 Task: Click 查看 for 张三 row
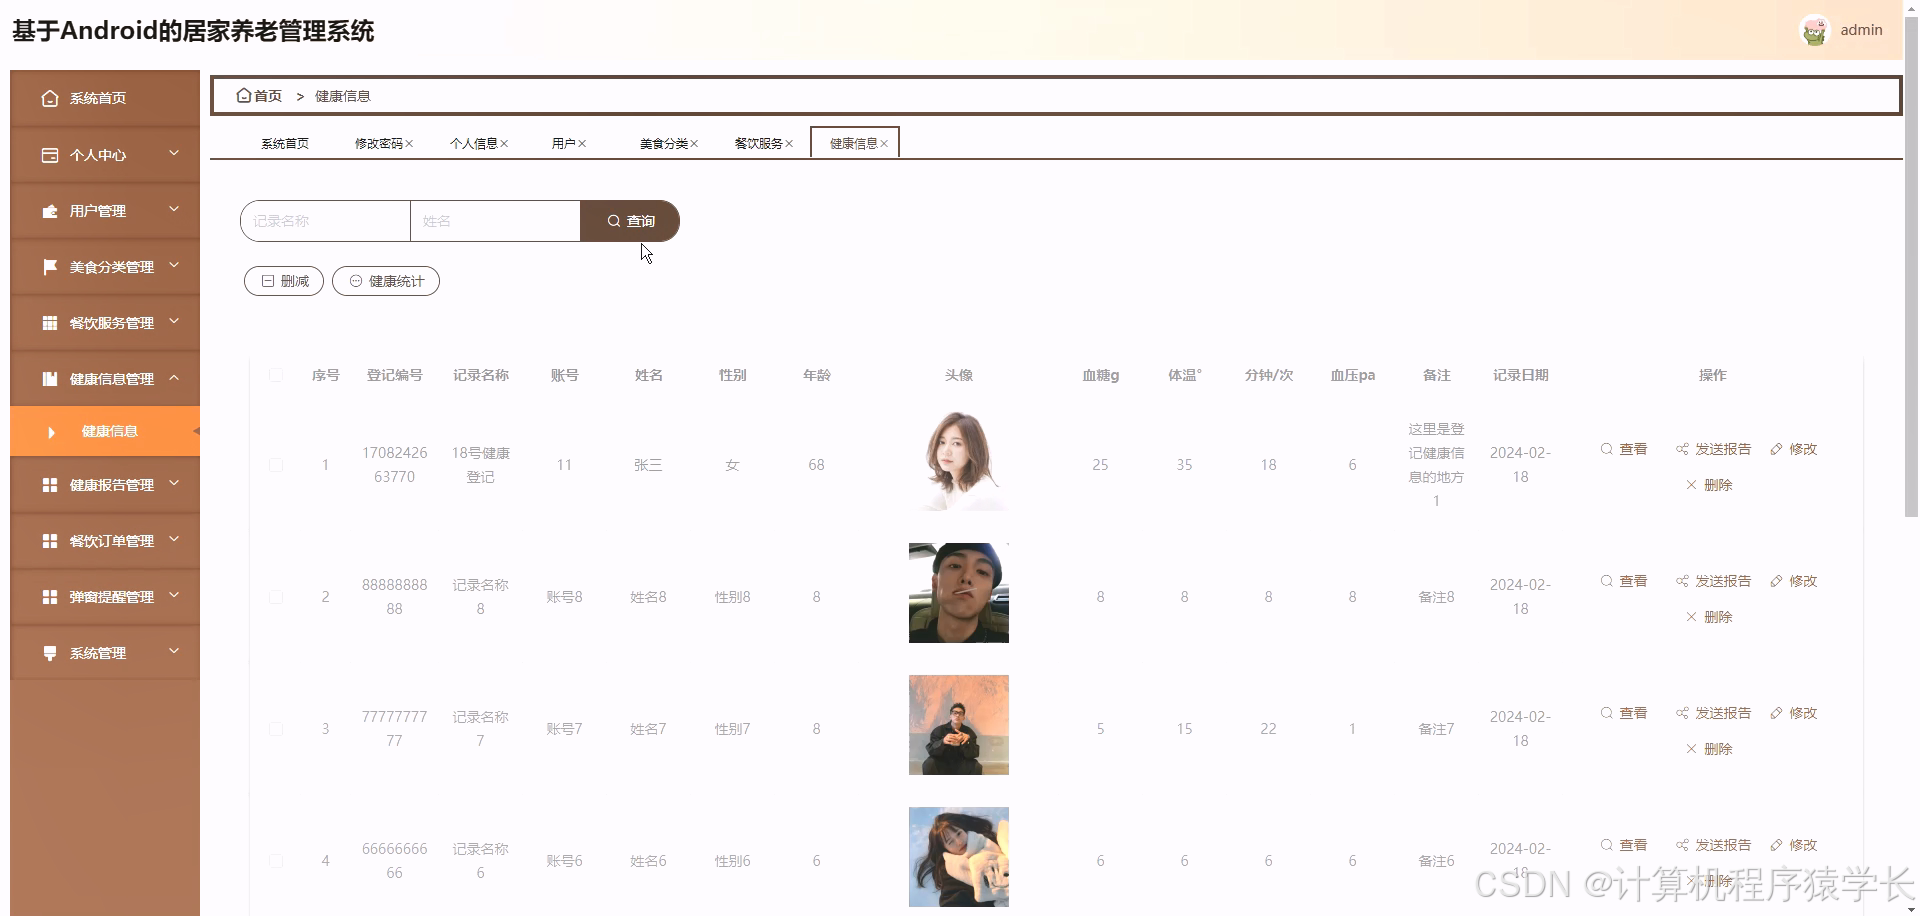click(1624, 449)
